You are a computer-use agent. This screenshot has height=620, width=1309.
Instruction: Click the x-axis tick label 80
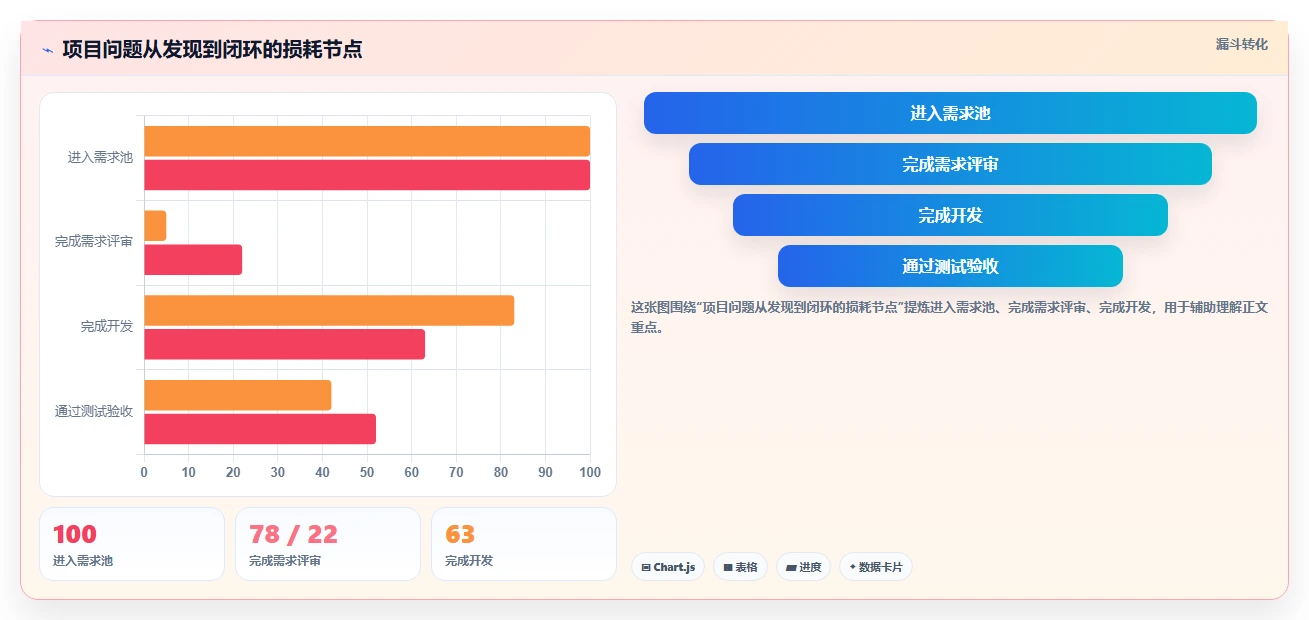click(x=501, y=472)
